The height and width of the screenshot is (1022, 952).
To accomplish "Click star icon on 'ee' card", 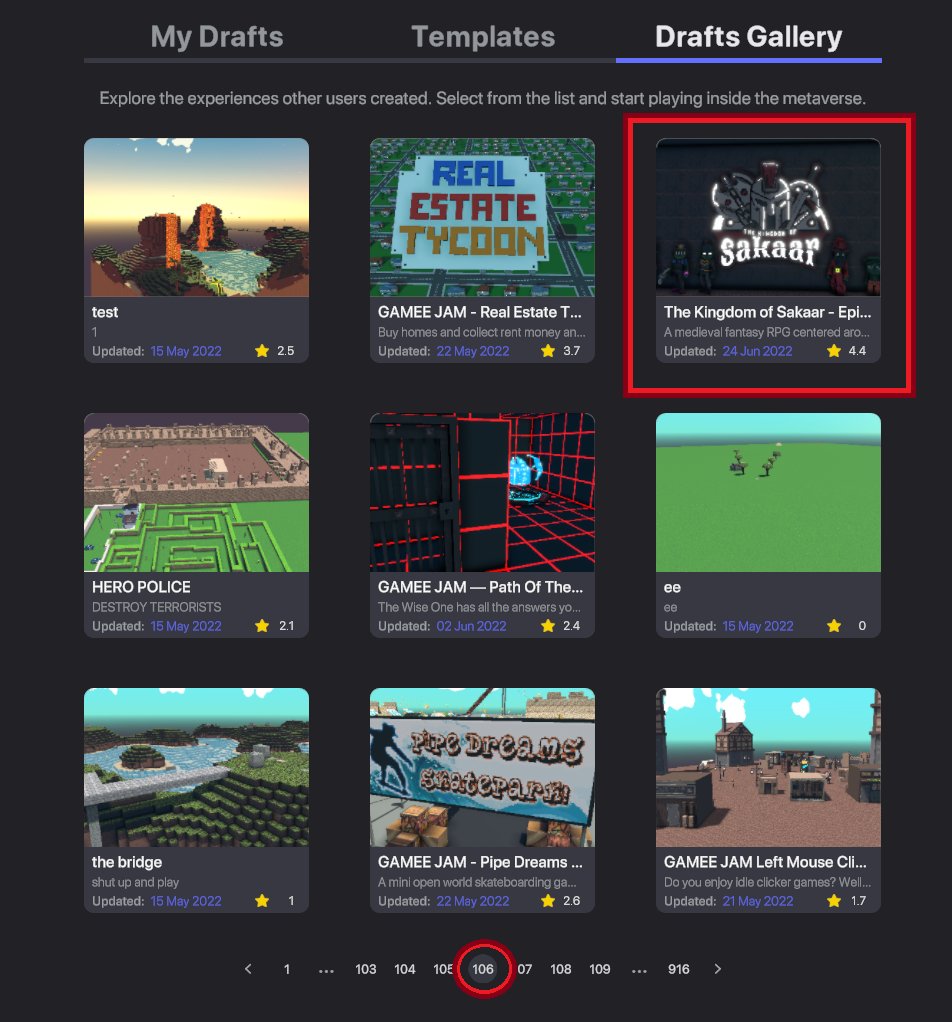I will pos(834,626).
